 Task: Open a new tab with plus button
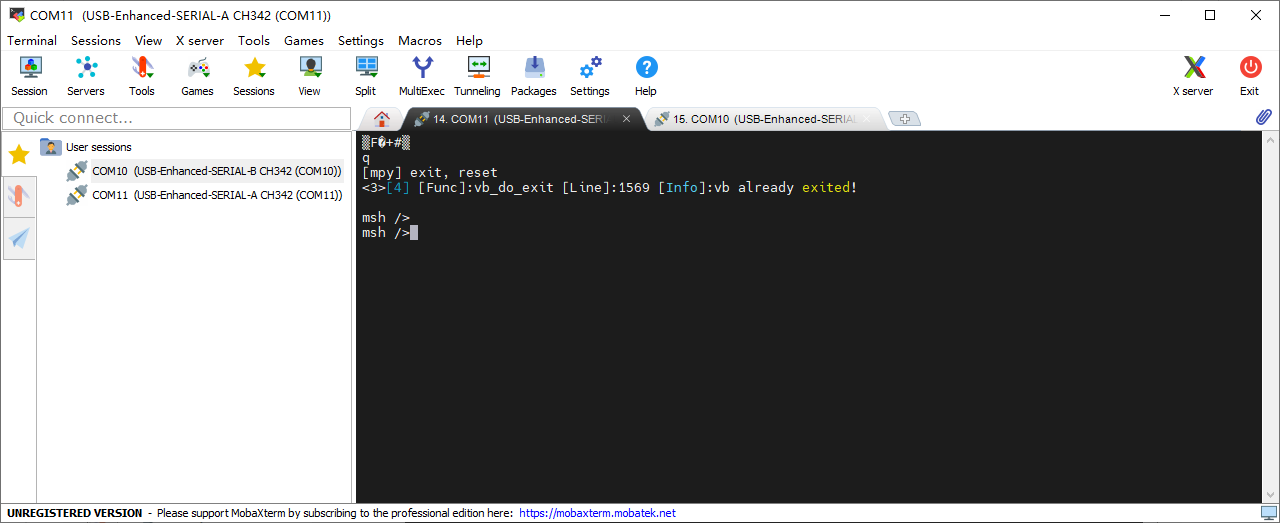pos(904,119)
